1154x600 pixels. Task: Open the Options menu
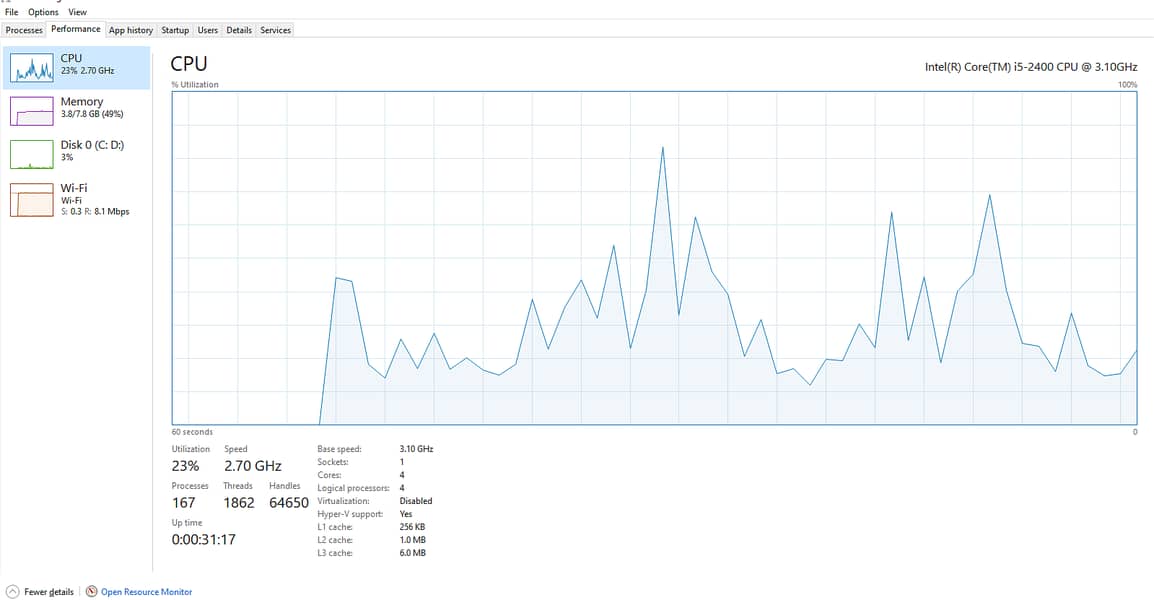[x=43, y=12]
